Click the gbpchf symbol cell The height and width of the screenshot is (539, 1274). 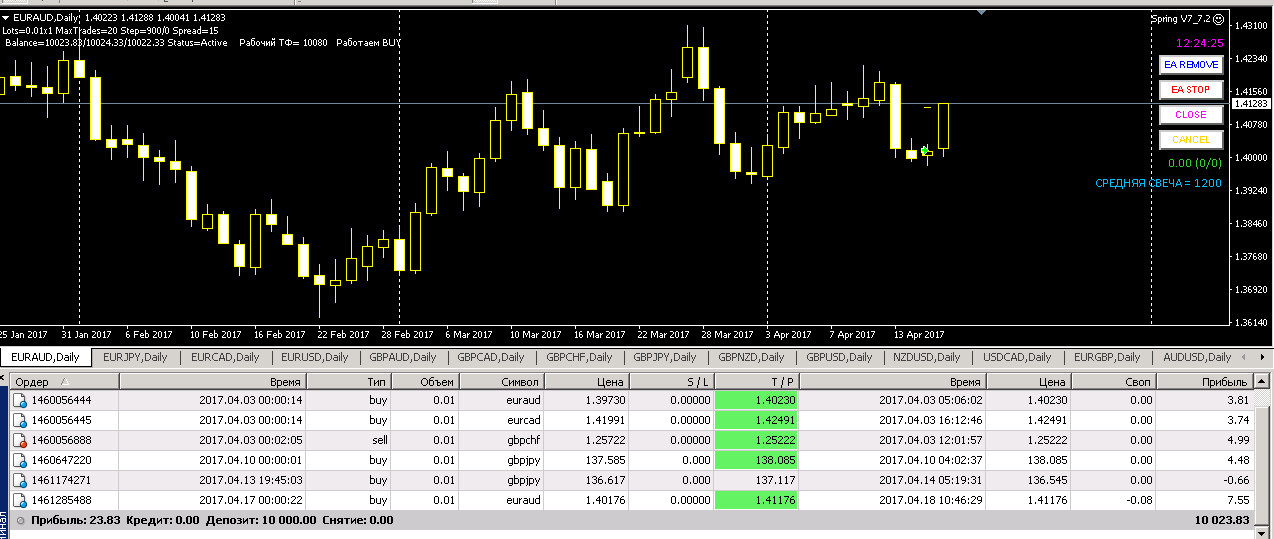pos(502,440)
